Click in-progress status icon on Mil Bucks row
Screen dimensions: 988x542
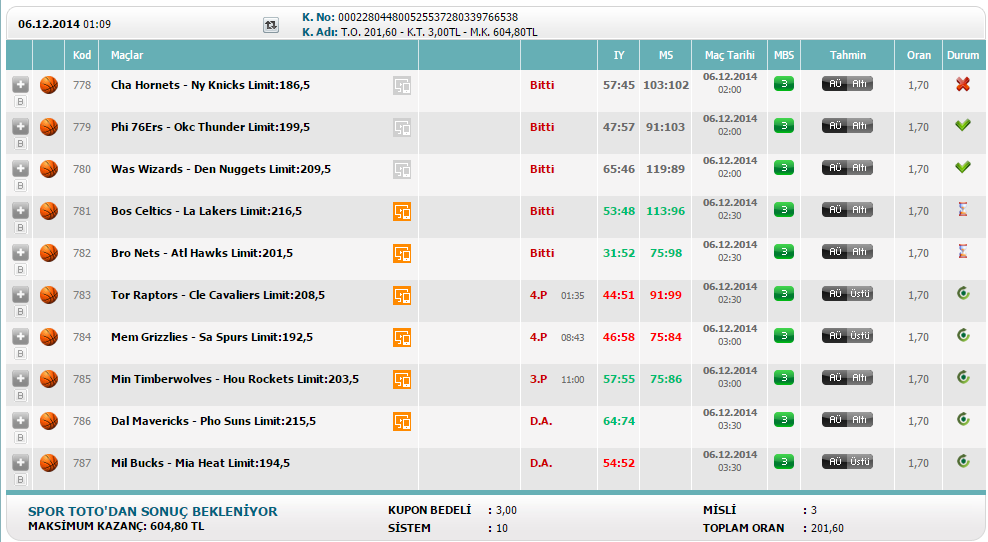pos(963,461)
